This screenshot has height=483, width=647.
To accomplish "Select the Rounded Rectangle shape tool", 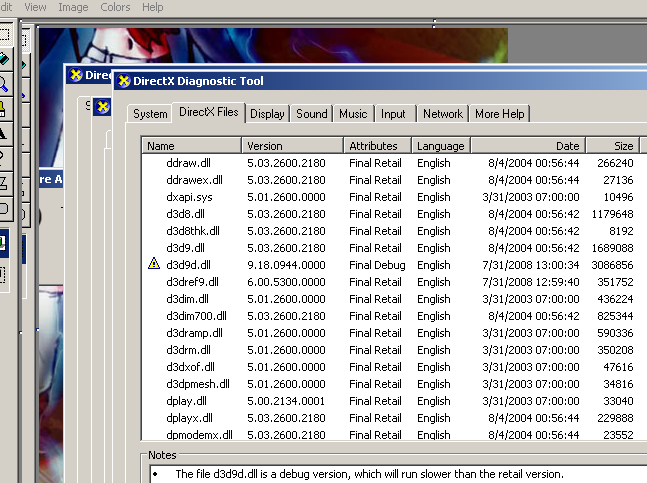I will pyautogui.click(x=4, y=209).
